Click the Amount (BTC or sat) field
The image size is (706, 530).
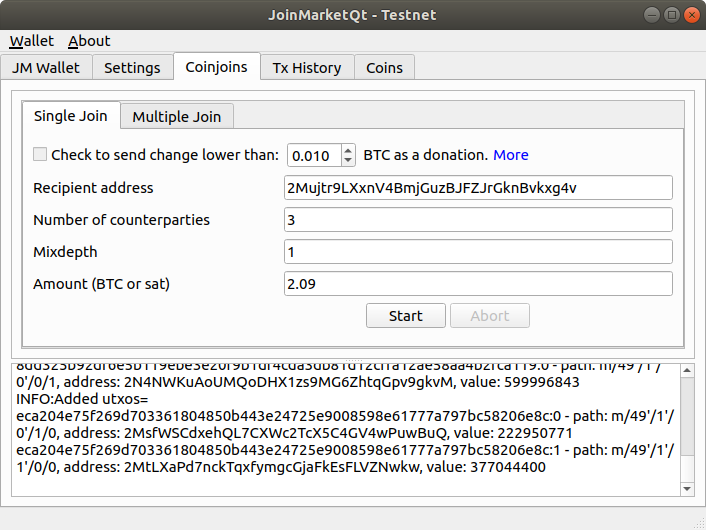pyautogui.click(x=478, y=284)
